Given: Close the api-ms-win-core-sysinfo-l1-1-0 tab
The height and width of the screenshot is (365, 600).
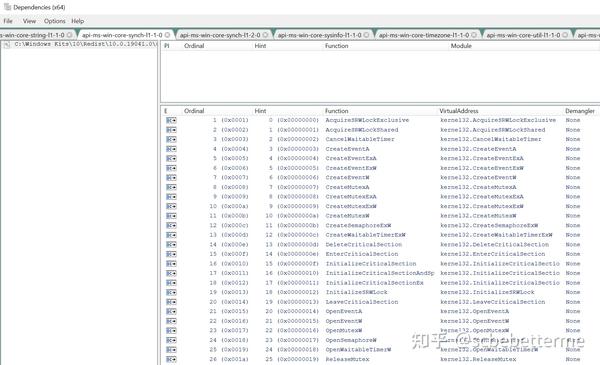Looking at the screenshot, I should pyautogui.click(x=367, y=35).
